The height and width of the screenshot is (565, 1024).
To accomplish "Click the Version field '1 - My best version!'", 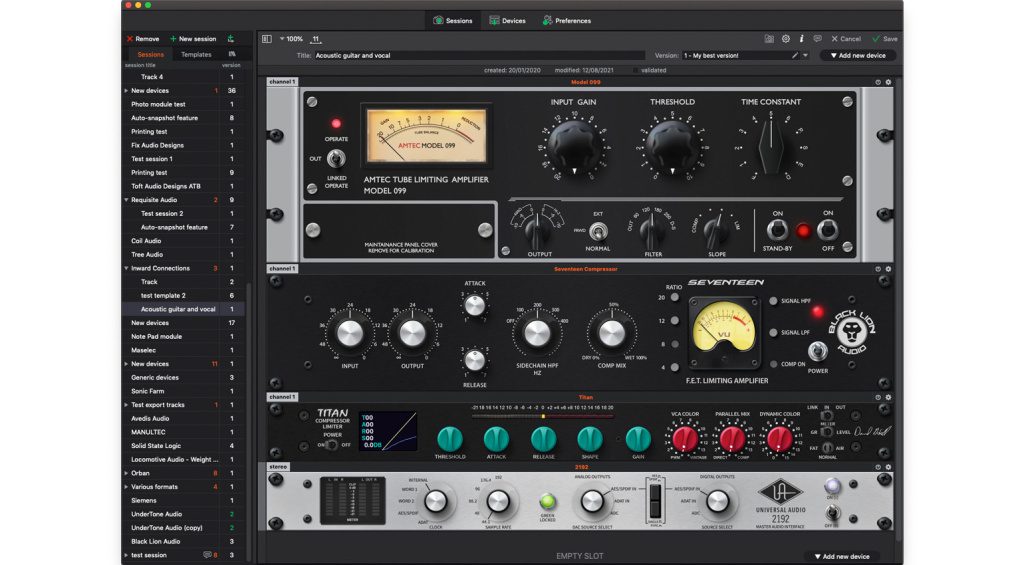I will pyautogui.click(x=735, y=56).
